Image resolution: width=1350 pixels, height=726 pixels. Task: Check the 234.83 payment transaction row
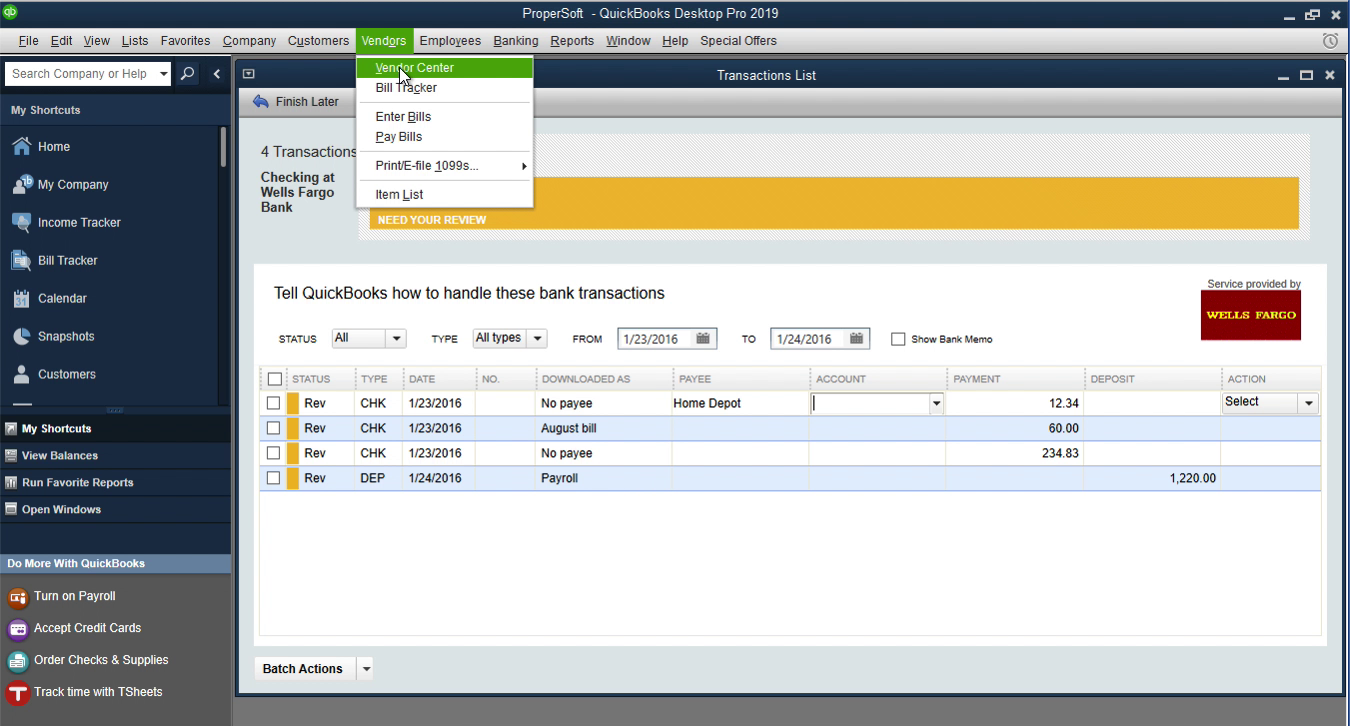tap(274, 453)
